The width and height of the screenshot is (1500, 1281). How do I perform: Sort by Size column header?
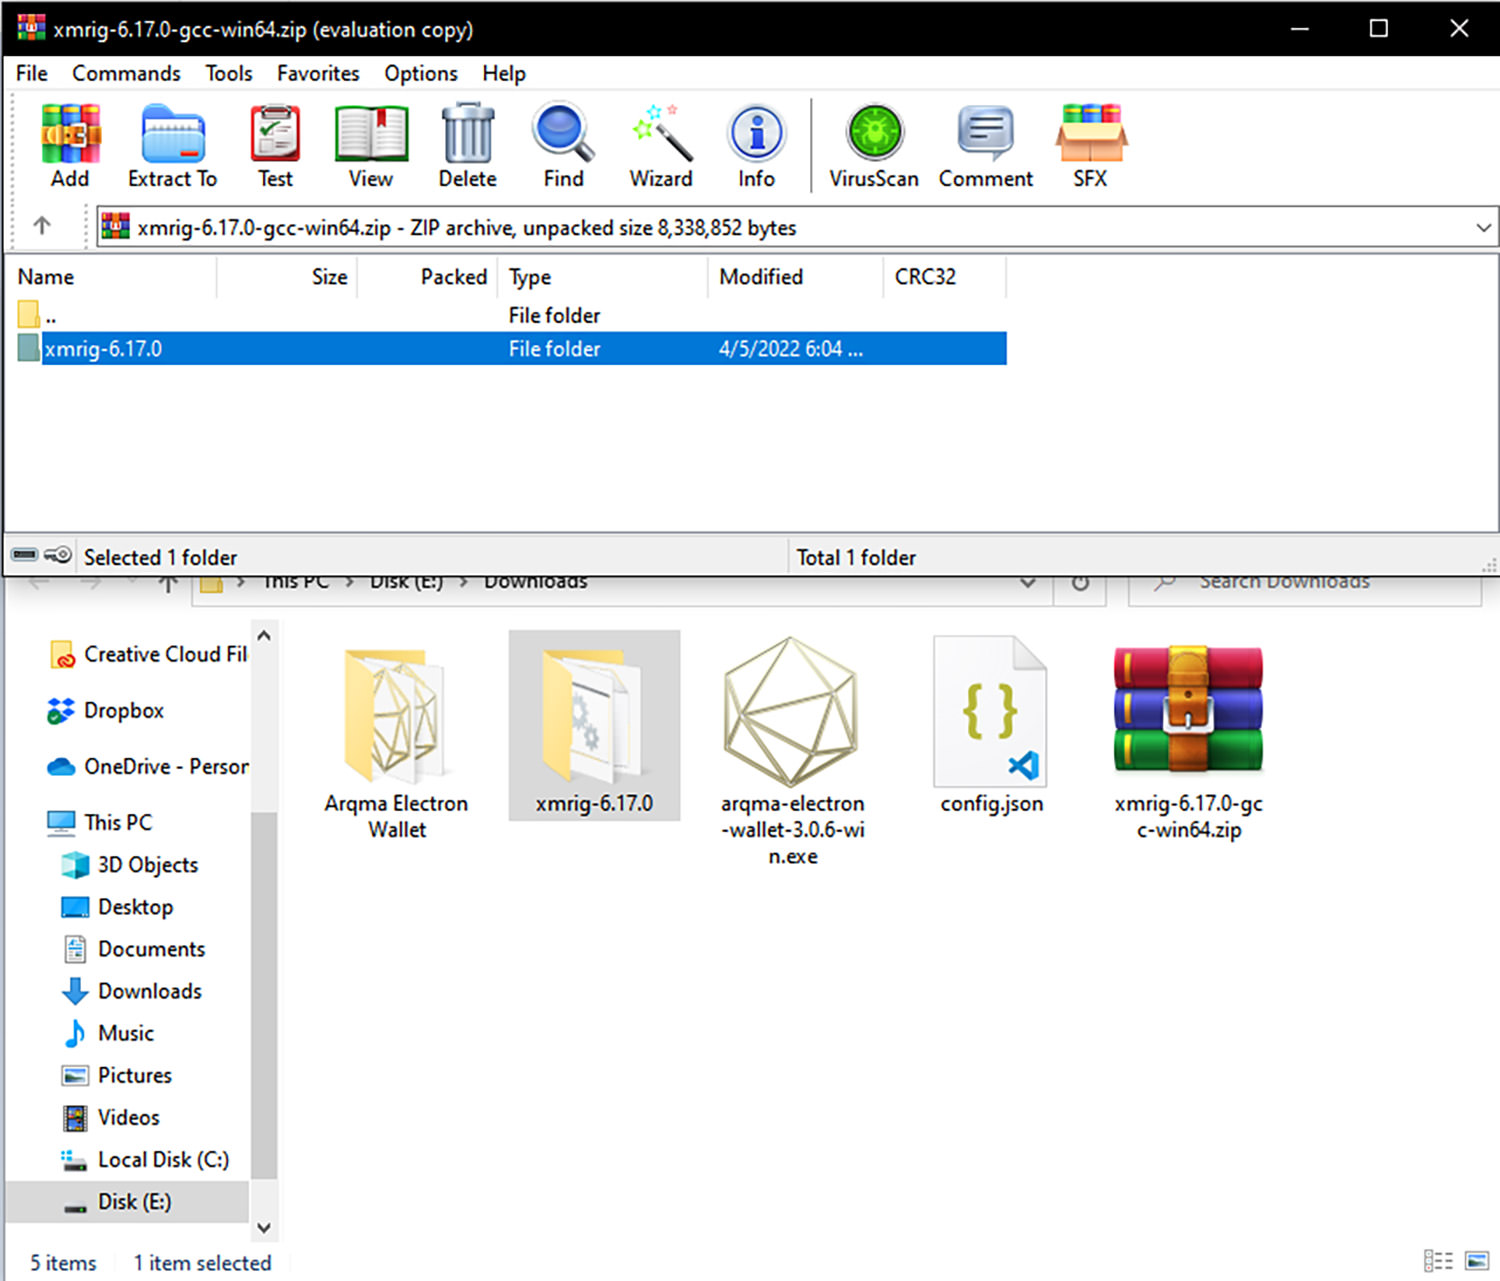click(287, 277)
